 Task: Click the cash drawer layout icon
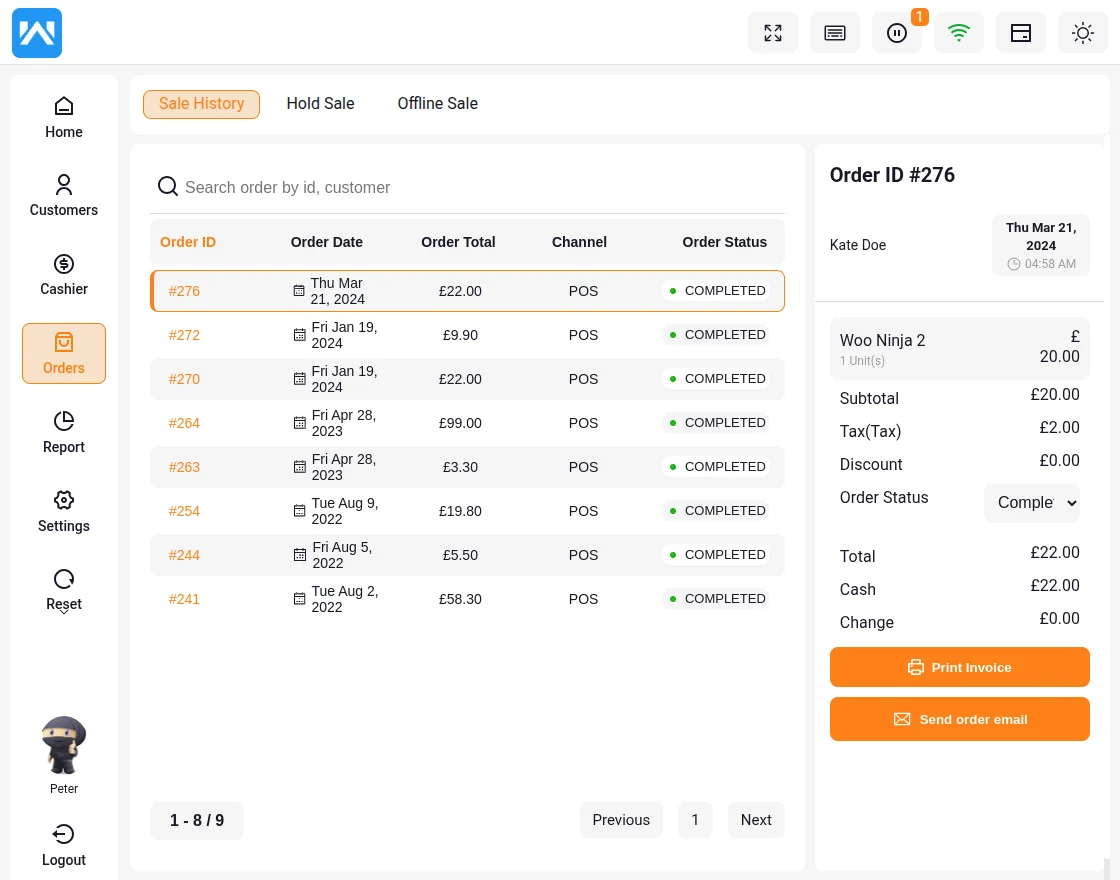(x=1021, y=33)
